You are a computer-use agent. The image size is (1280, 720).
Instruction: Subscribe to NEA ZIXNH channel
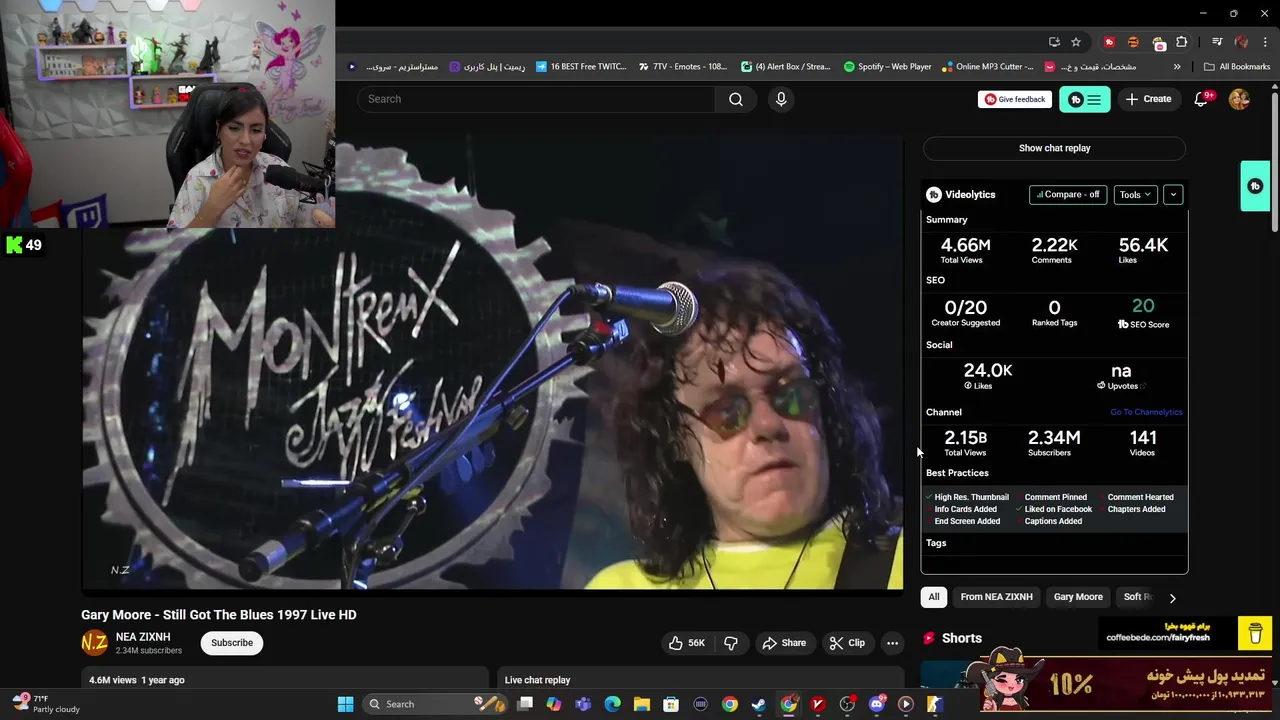pyautogui.click(x=232, y=643)
